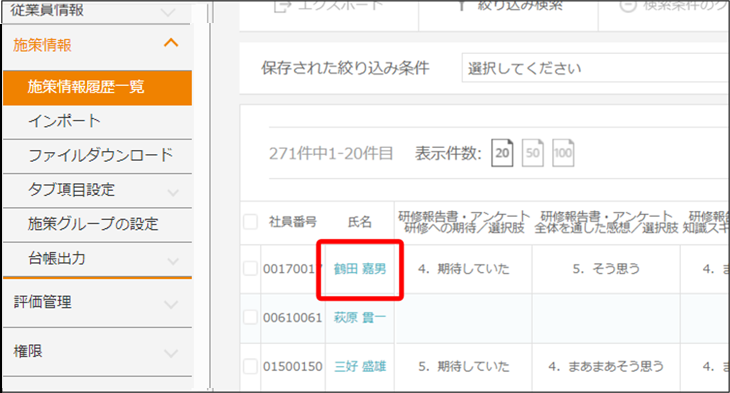
Task: Open employee link 萩原 貫一
Action: pos(360,318)
